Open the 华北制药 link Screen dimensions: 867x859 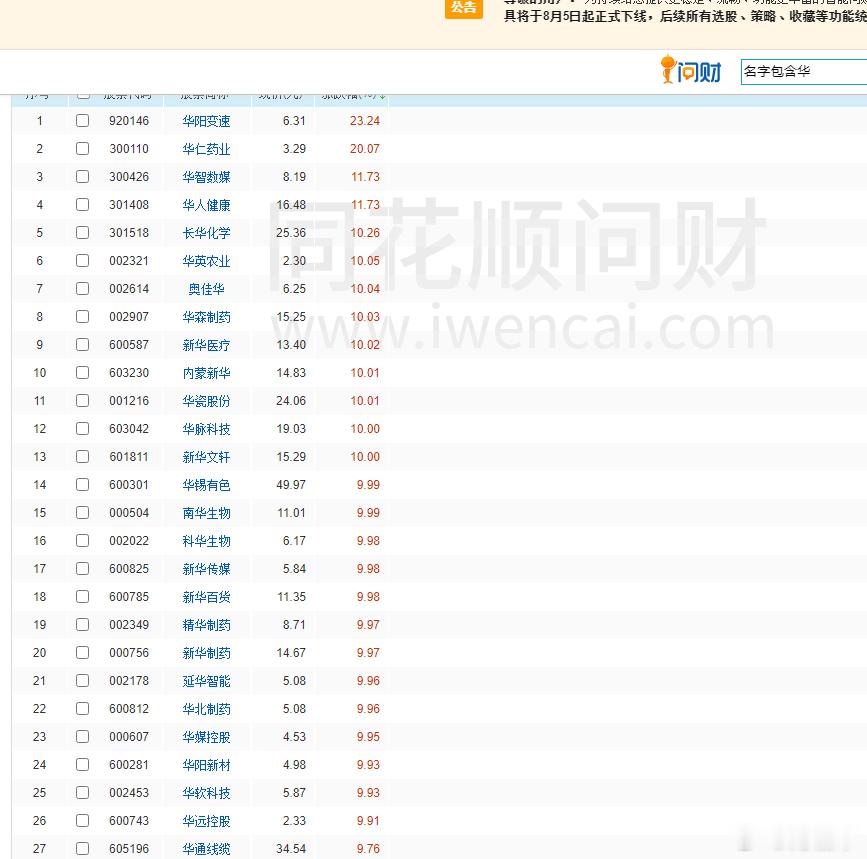tap(206, 709)
